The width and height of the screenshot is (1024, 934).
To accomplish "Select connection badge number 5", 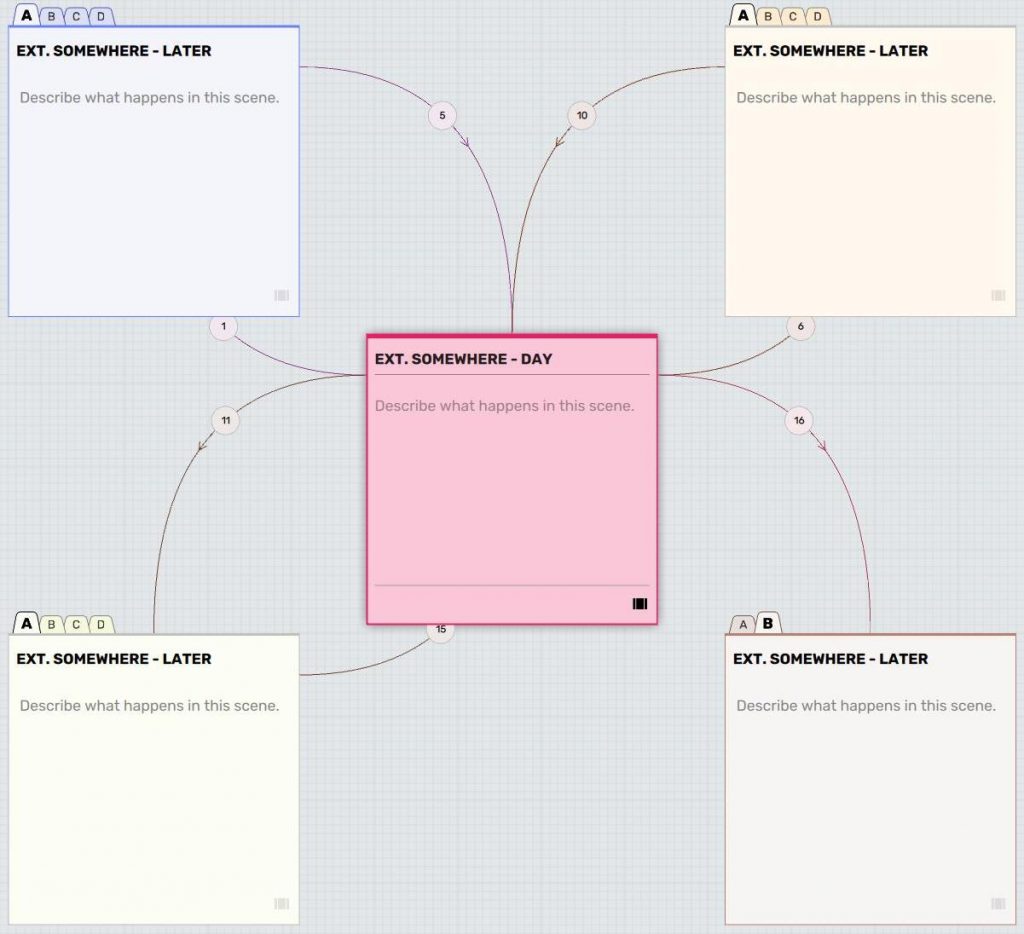I will pyautogui.click(x=441, y=116).
